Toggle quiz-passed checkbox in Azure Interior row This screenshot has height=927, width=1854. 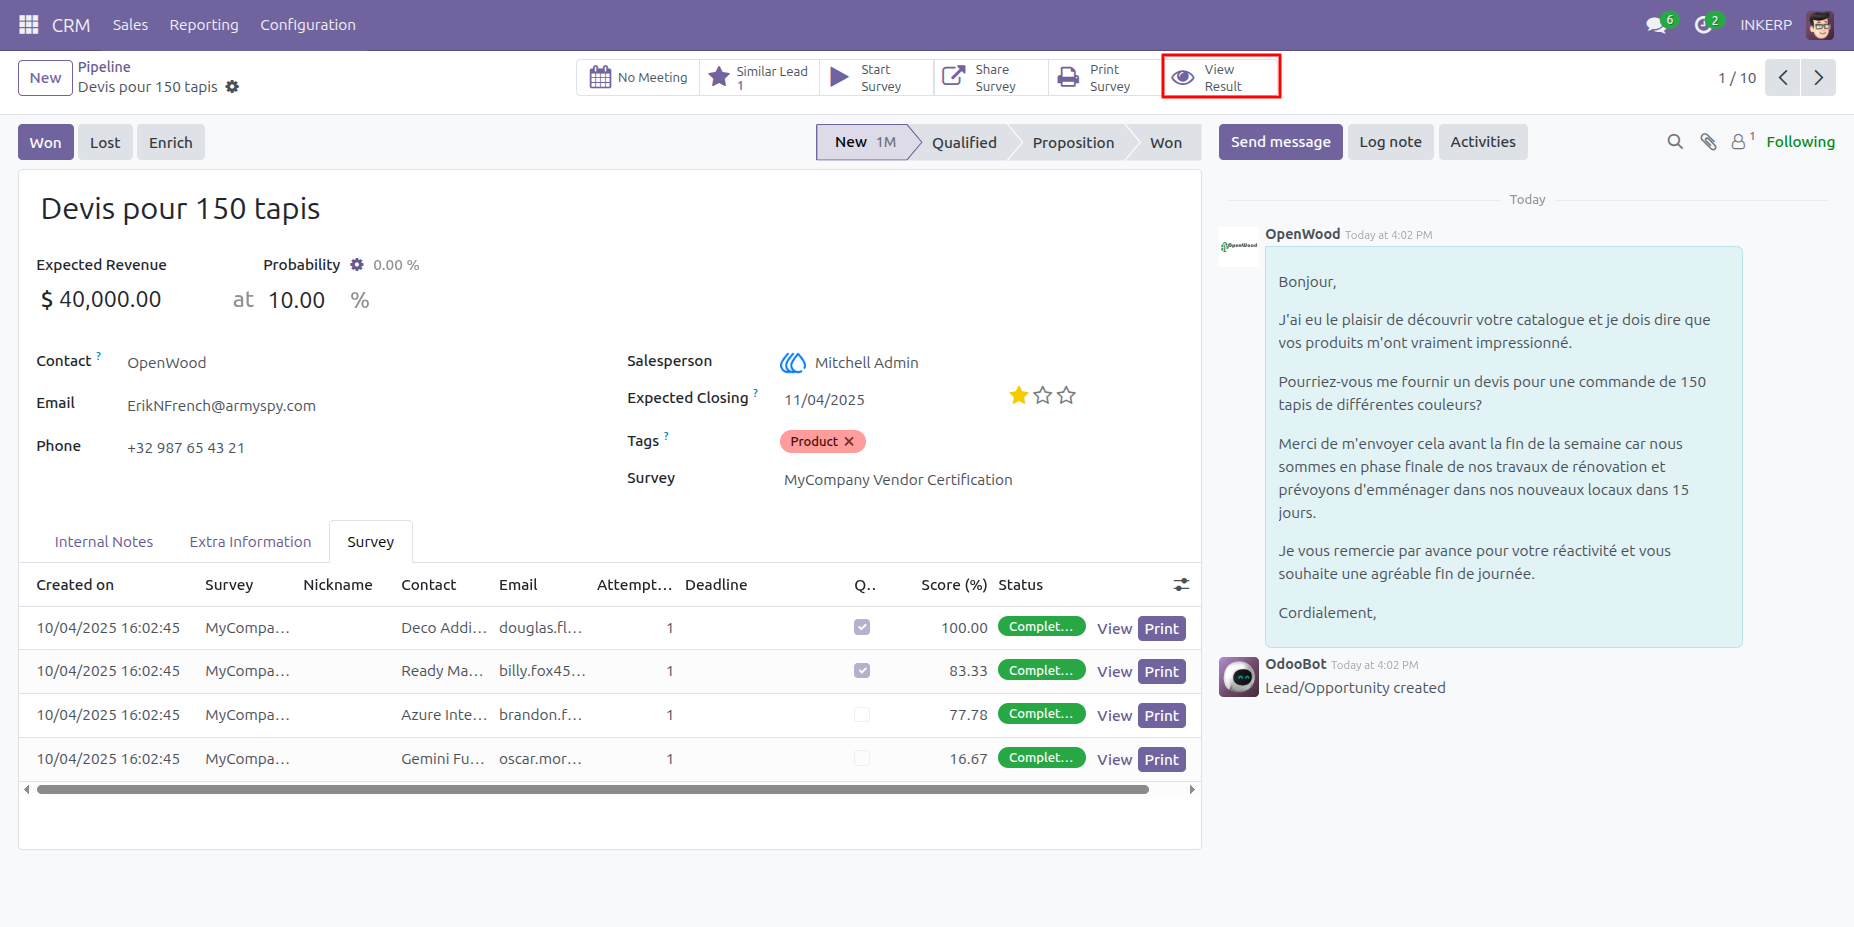point(862,715)
